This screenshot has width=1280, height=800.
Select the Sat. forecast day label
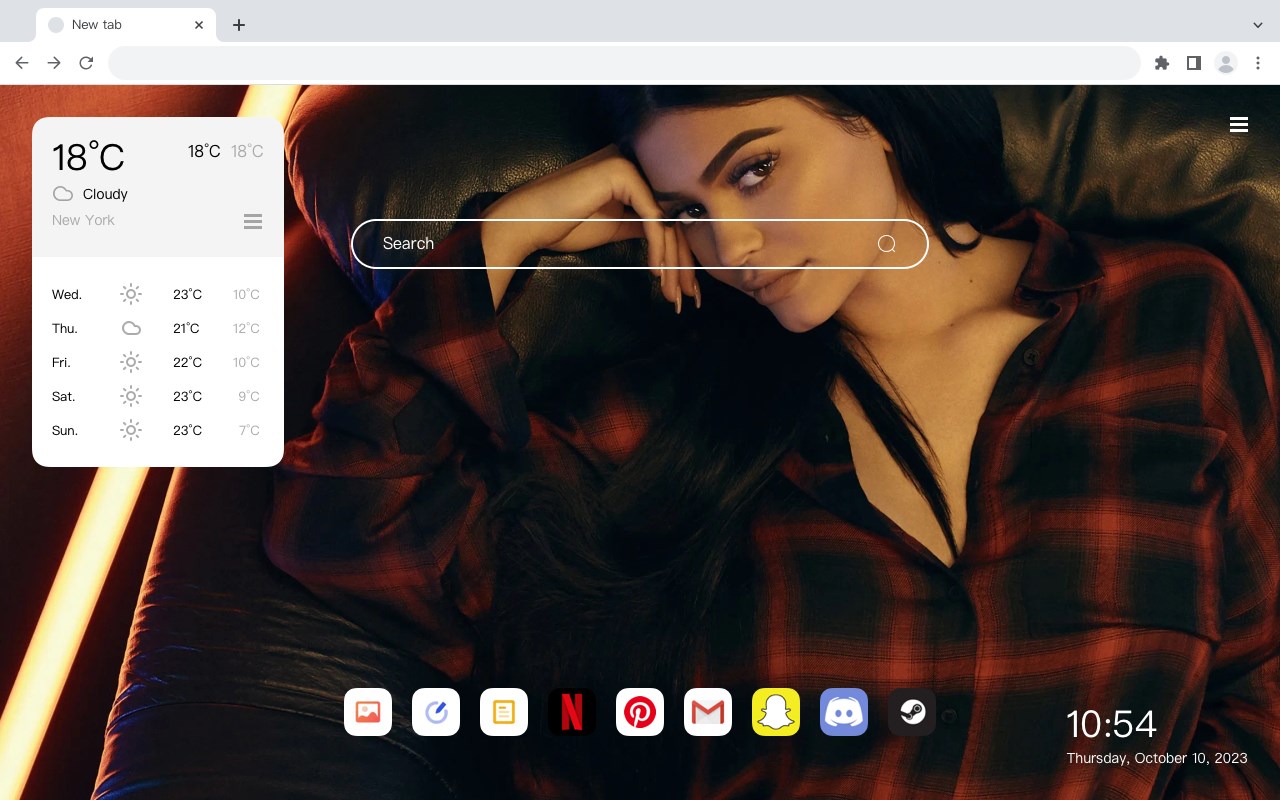tap(64, 397)
